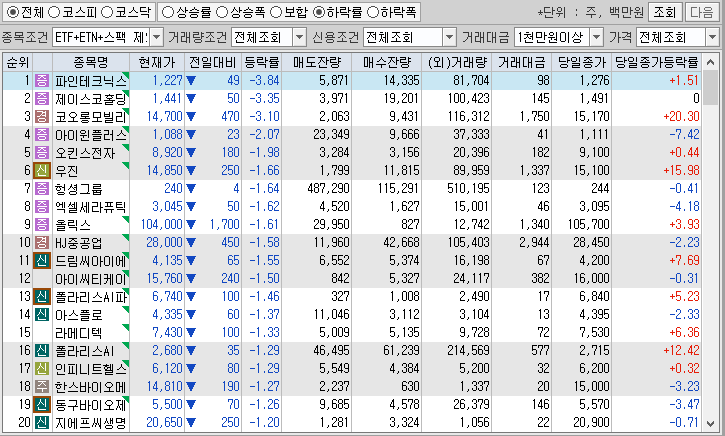Screen dimensions: 725x436
Task: Click the down arrow icon beside 파인테크닉스 price
Action: click(x=191, y=81)
